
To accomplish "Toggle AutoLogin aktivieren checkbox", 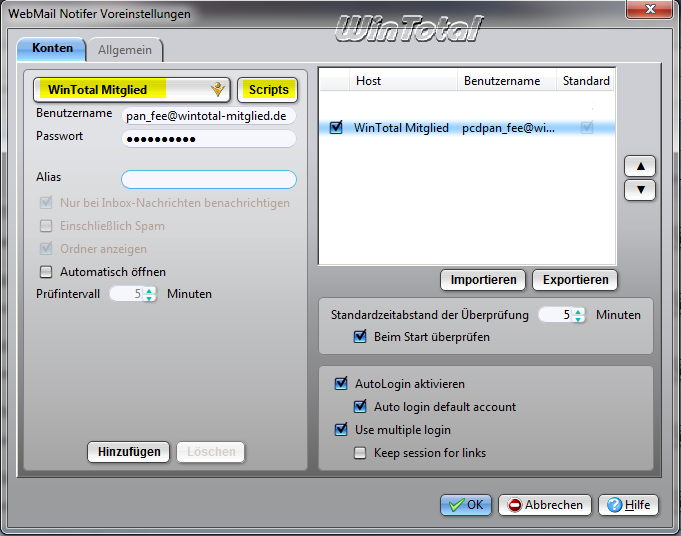I will [341, 384].
